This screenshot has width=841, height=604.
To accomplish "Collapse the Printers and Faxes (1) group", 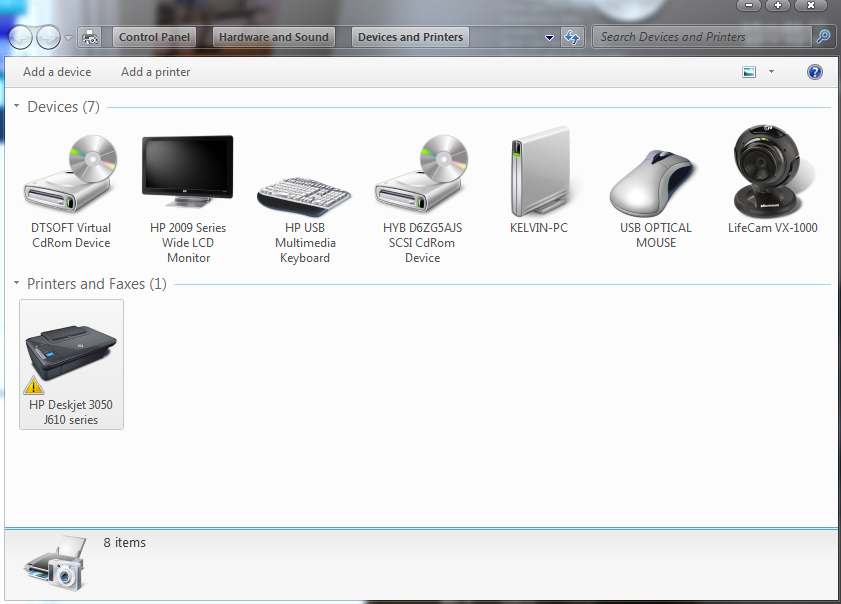I will [x=17, y=283].
